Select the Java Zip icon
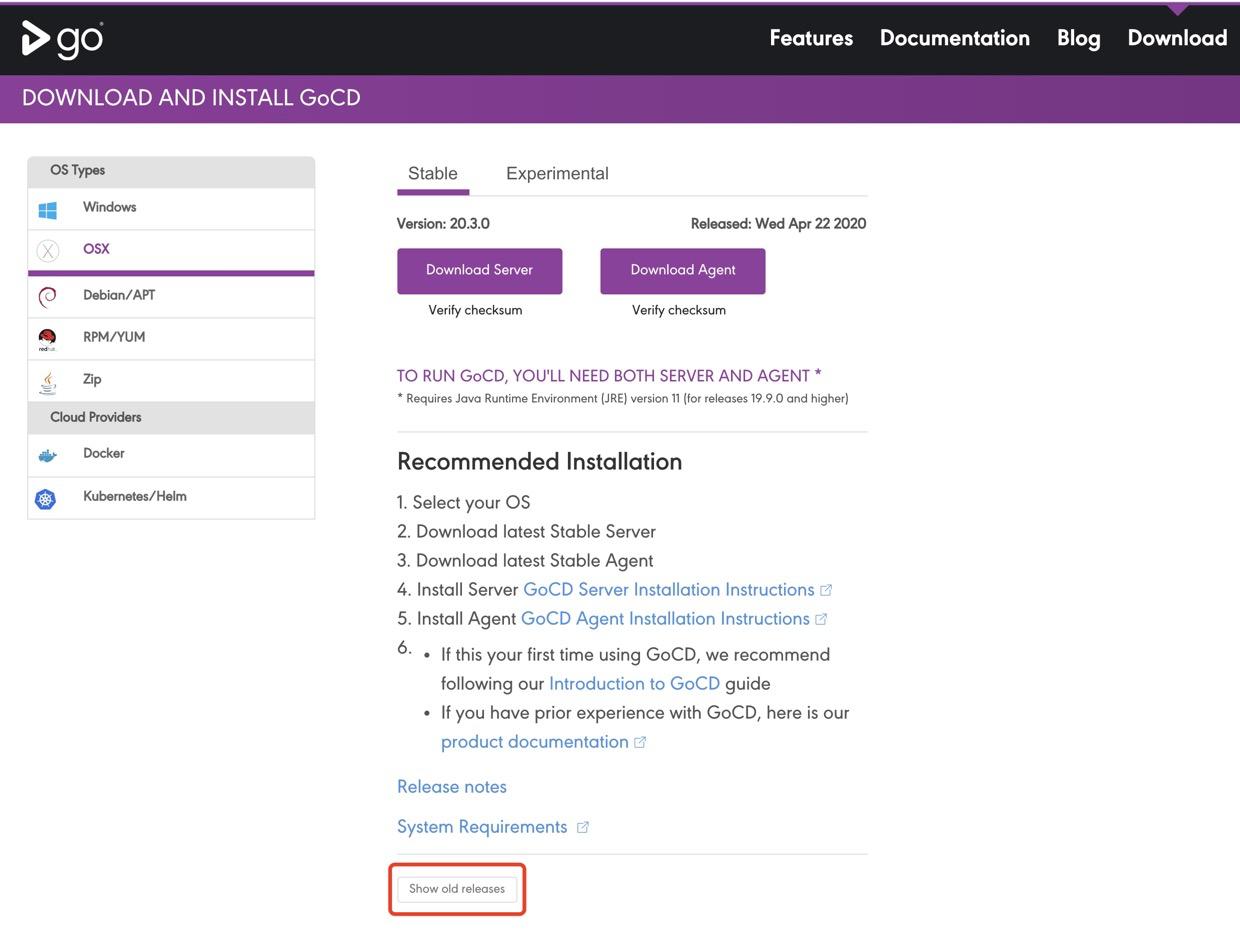This screenshot has height=935, width=1240. click(47, 381)
